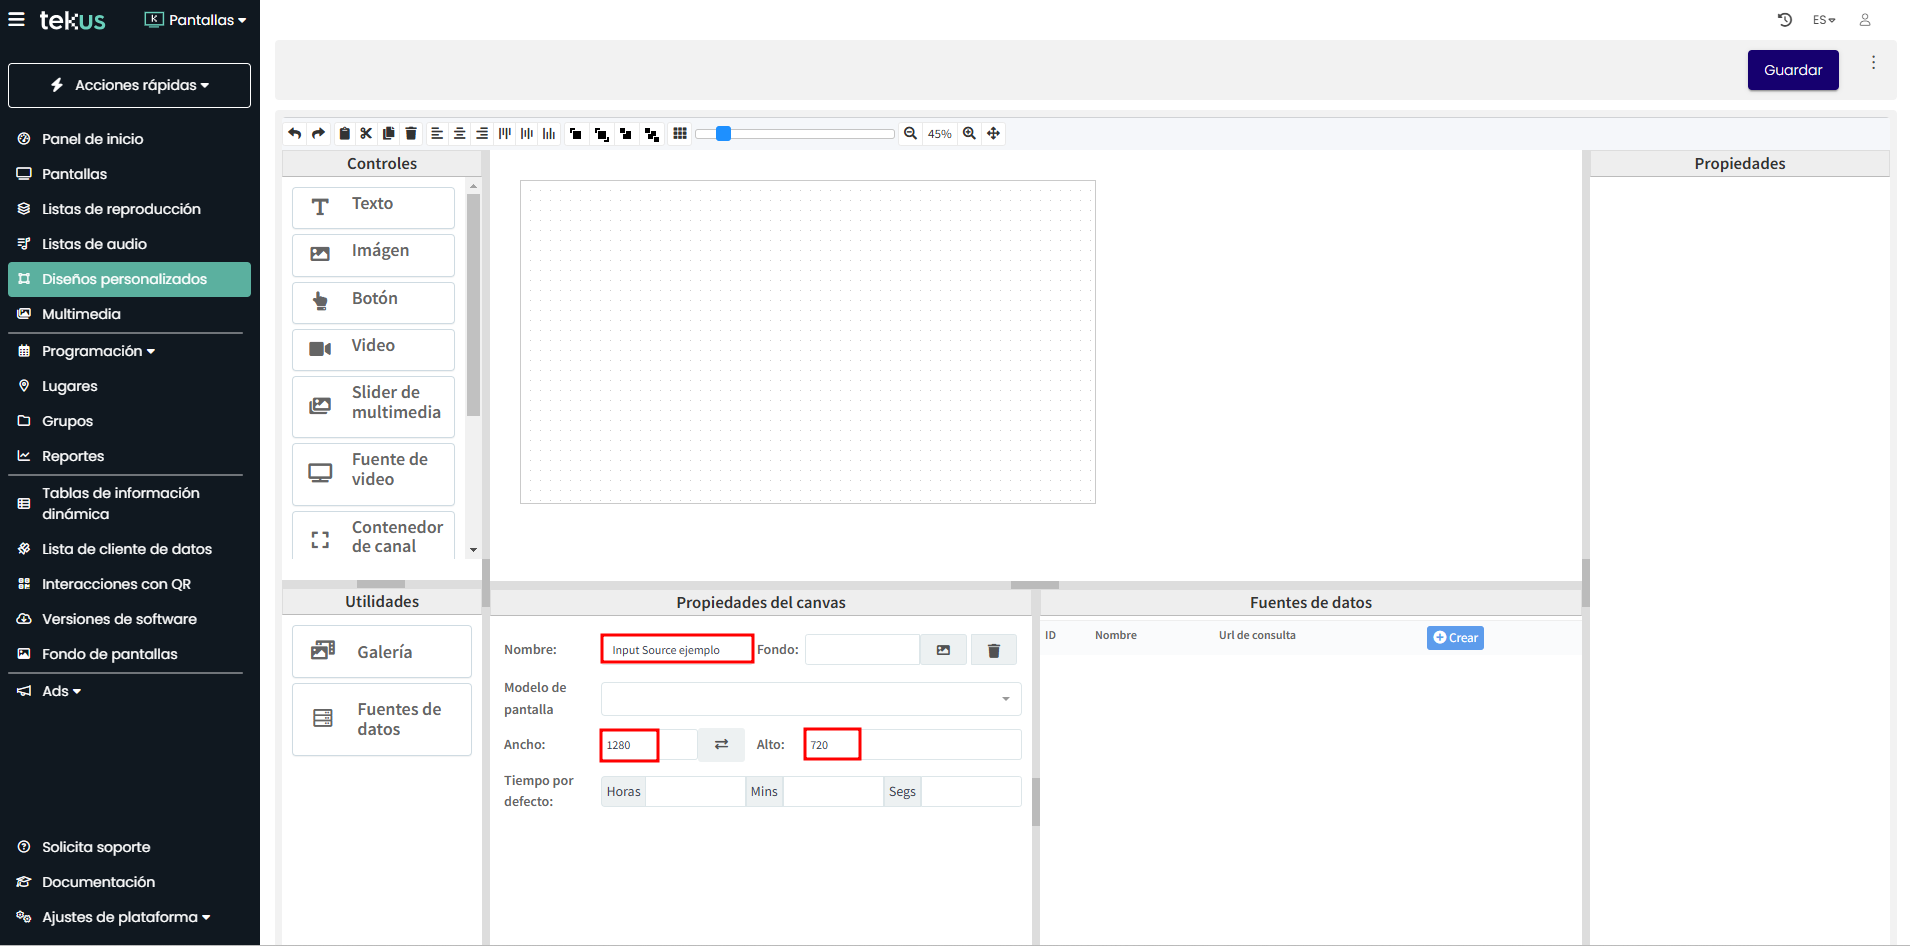Click the zoom out magnifier icon
This screenshot has width=1910, height=946.
[x=910, y=133]
